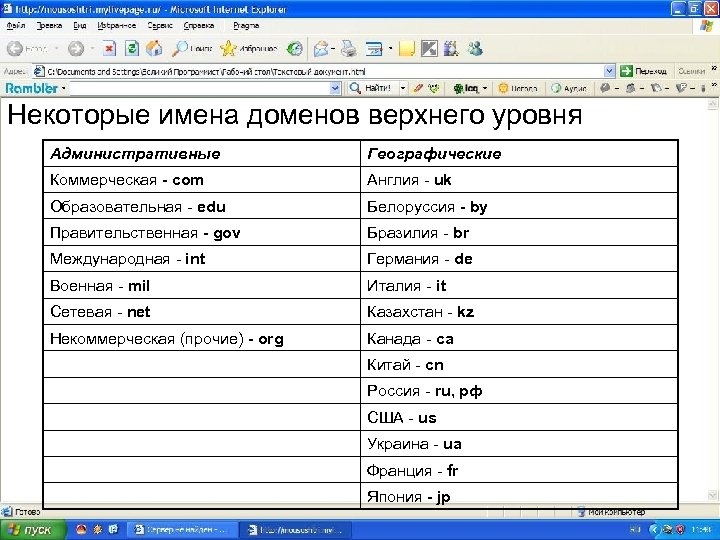Go to the Home page icon

click(154, 48)
